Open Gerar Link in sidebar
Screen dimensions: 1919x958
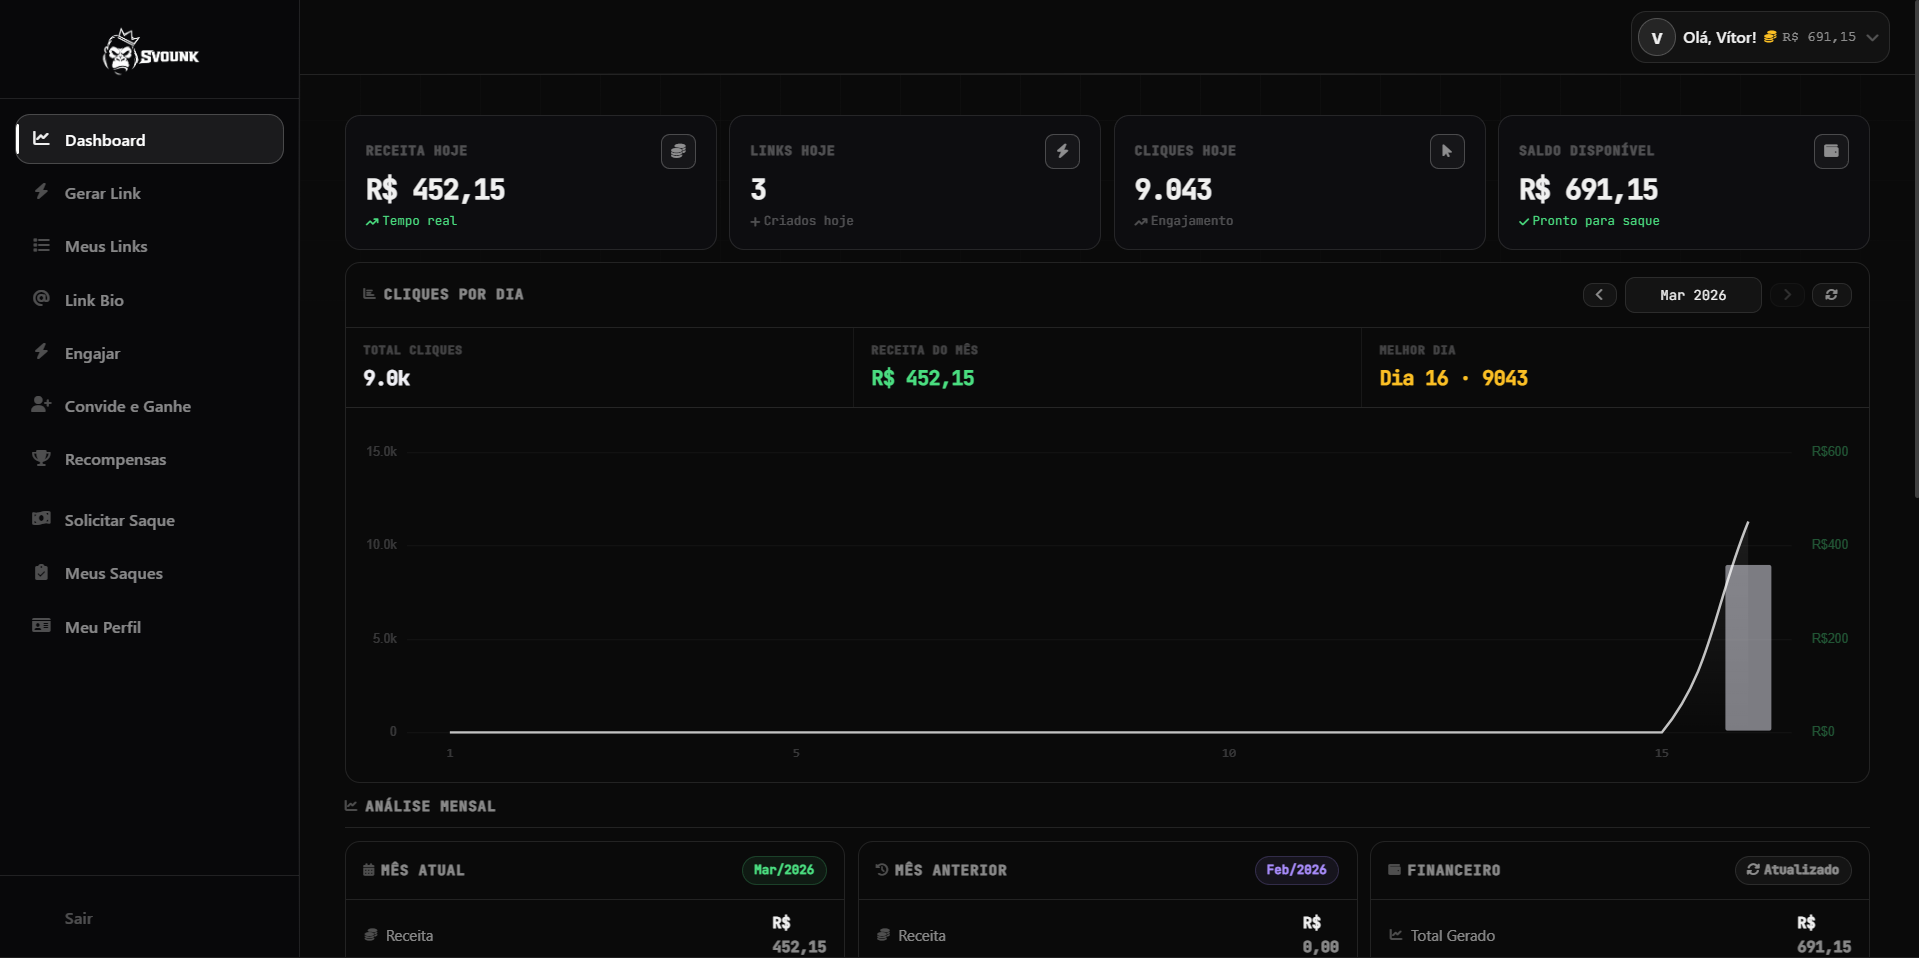coord(102,193)
